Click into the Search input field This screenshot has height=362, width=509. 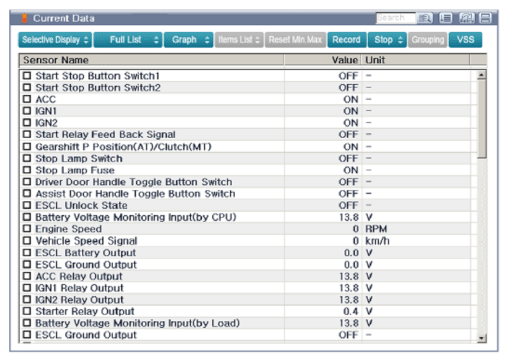tap(396, 18)
